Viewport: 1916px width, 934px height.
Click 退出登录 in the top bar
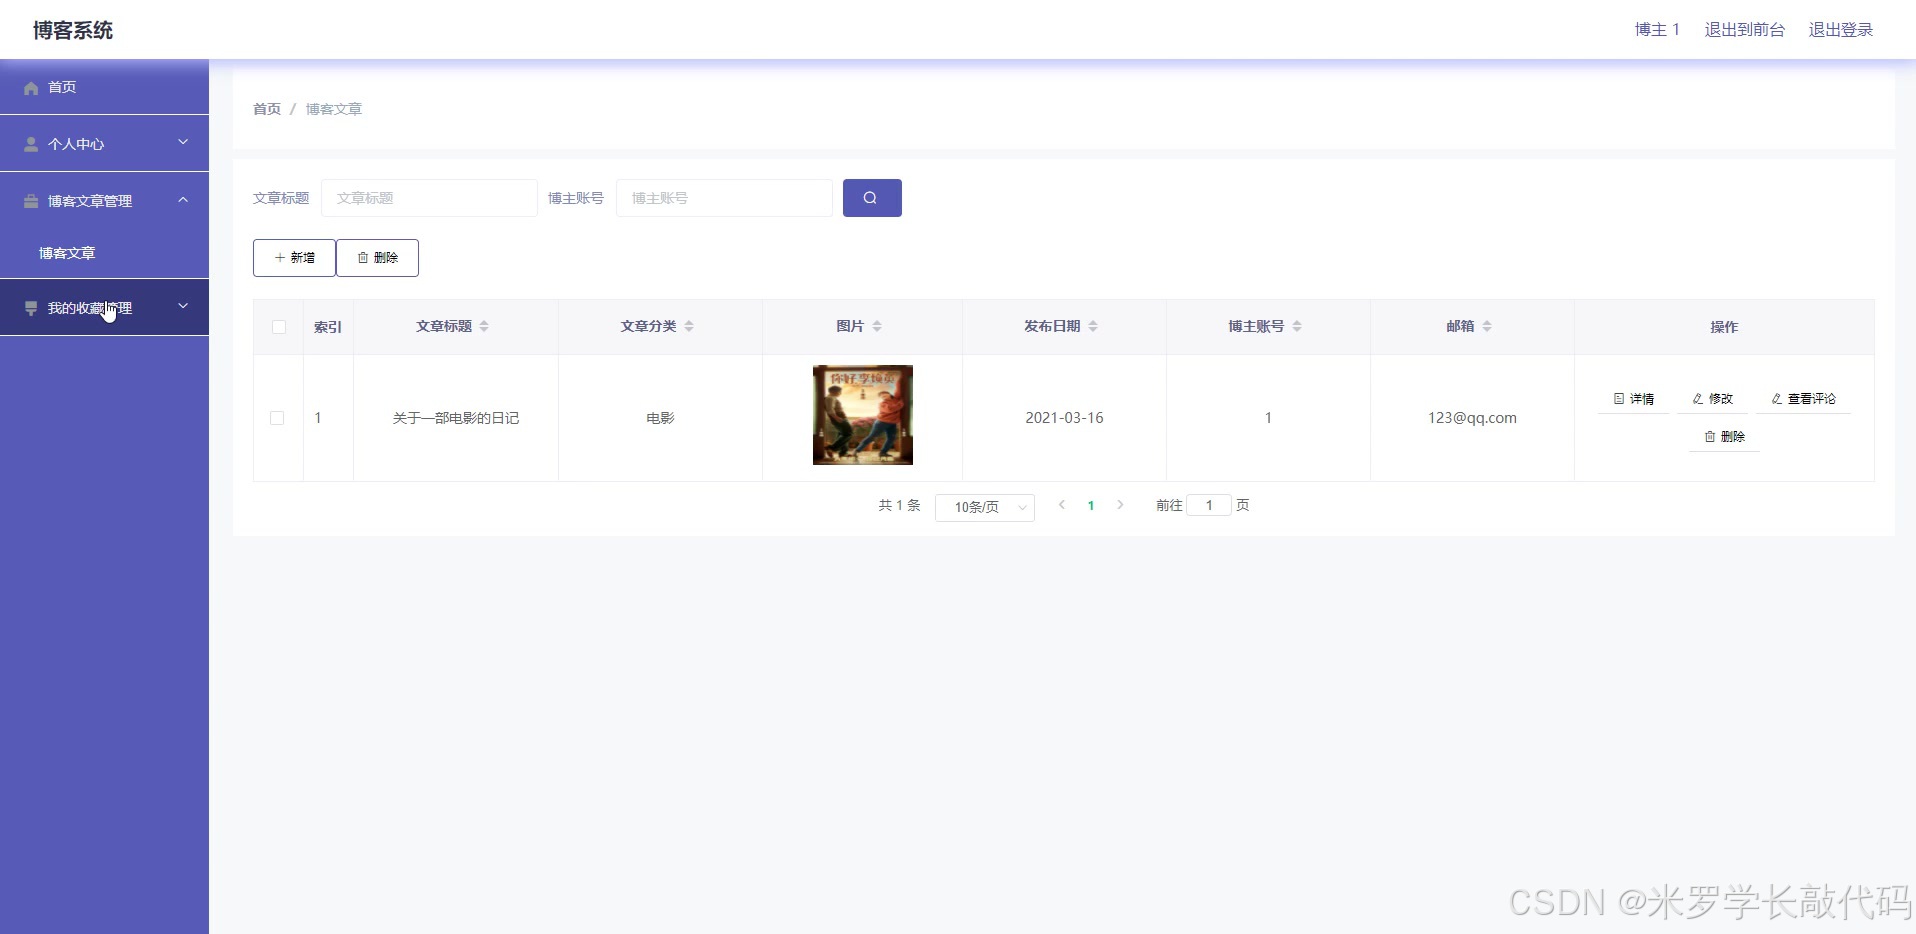(1839, 29)
